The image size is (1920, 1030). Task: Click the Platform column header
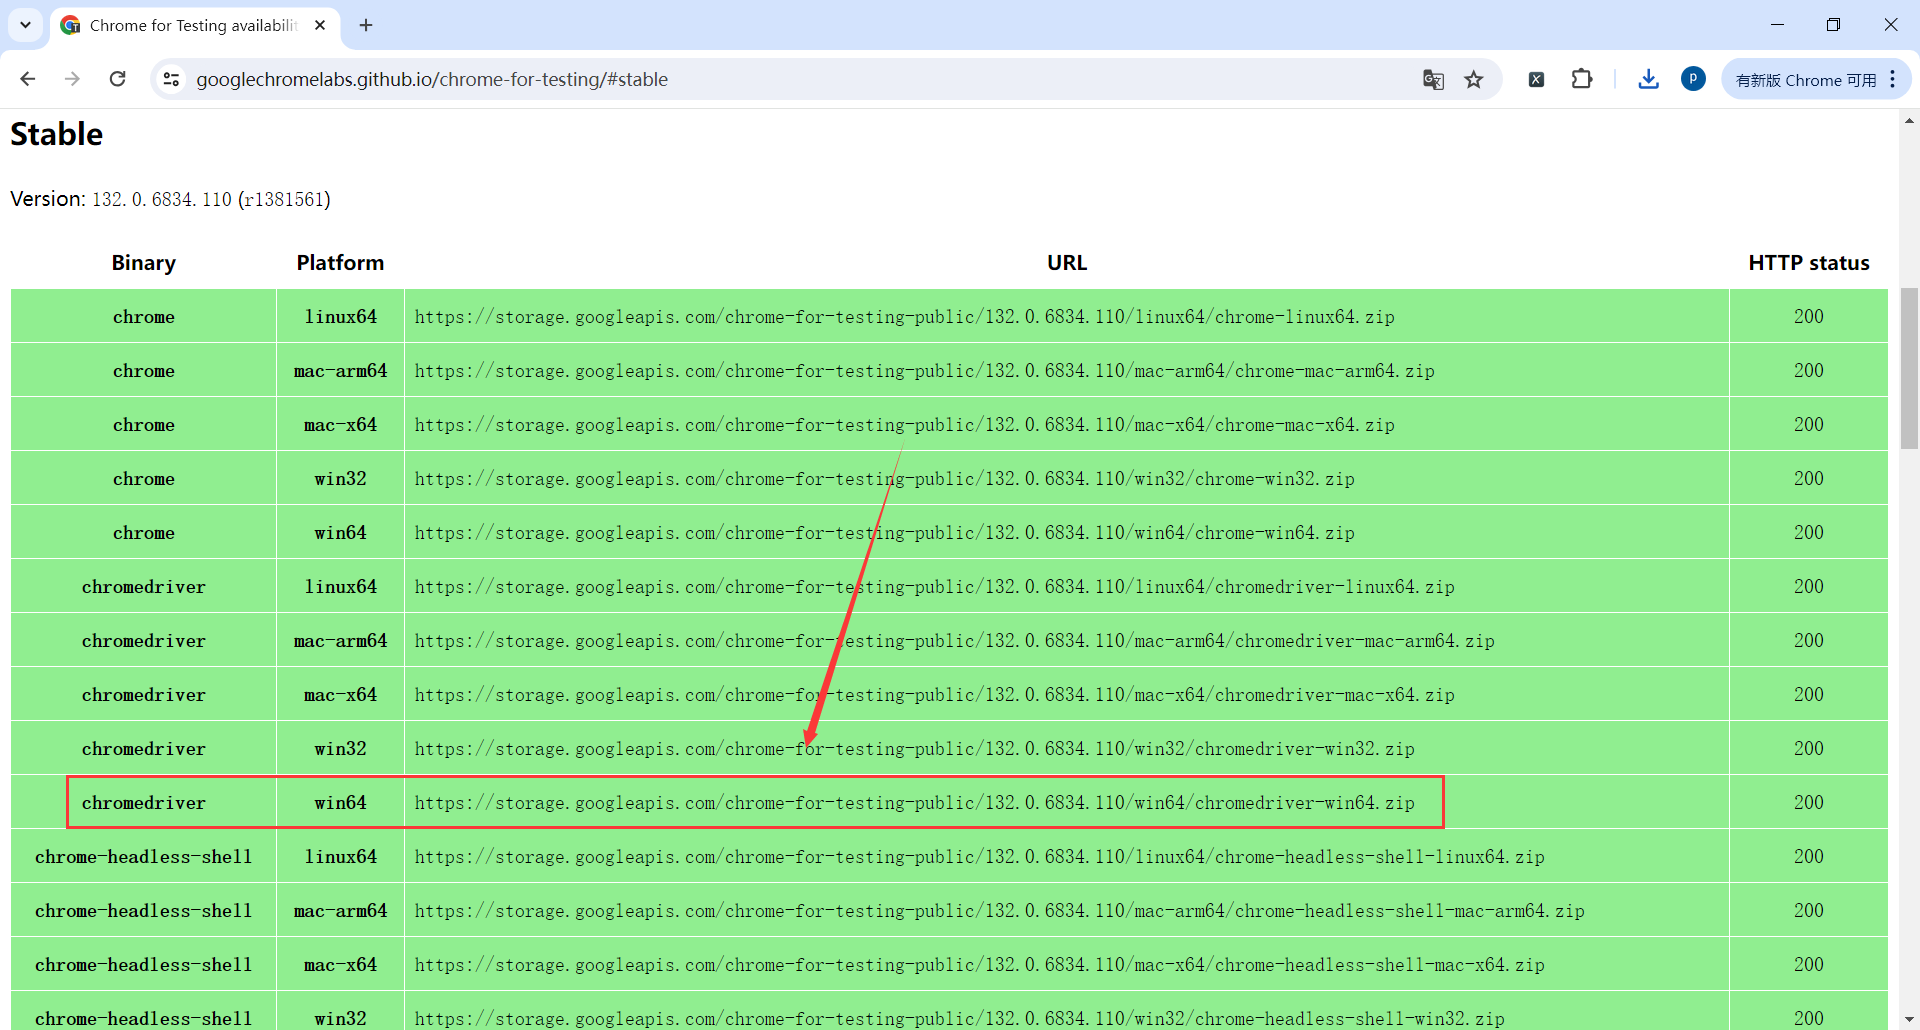click(x=340, y=263)
